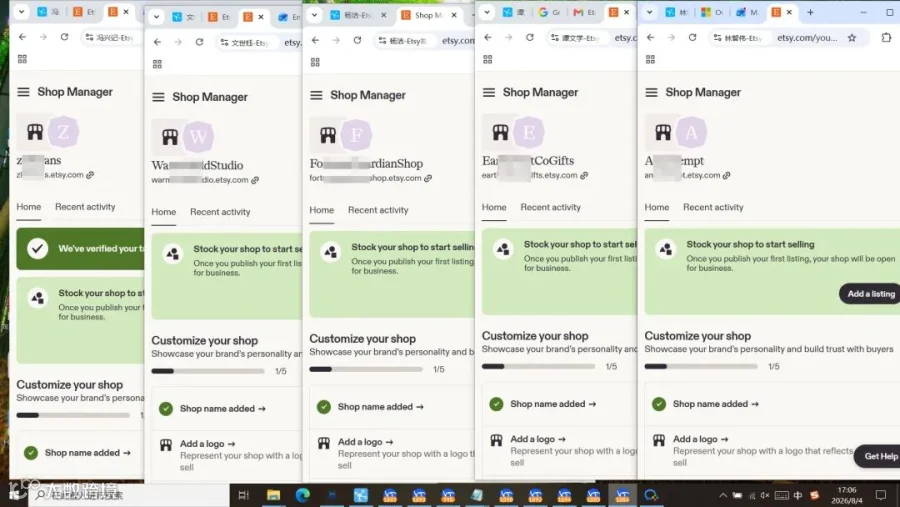
Task: Reload the page in A shop window
Action: (692, 37)
